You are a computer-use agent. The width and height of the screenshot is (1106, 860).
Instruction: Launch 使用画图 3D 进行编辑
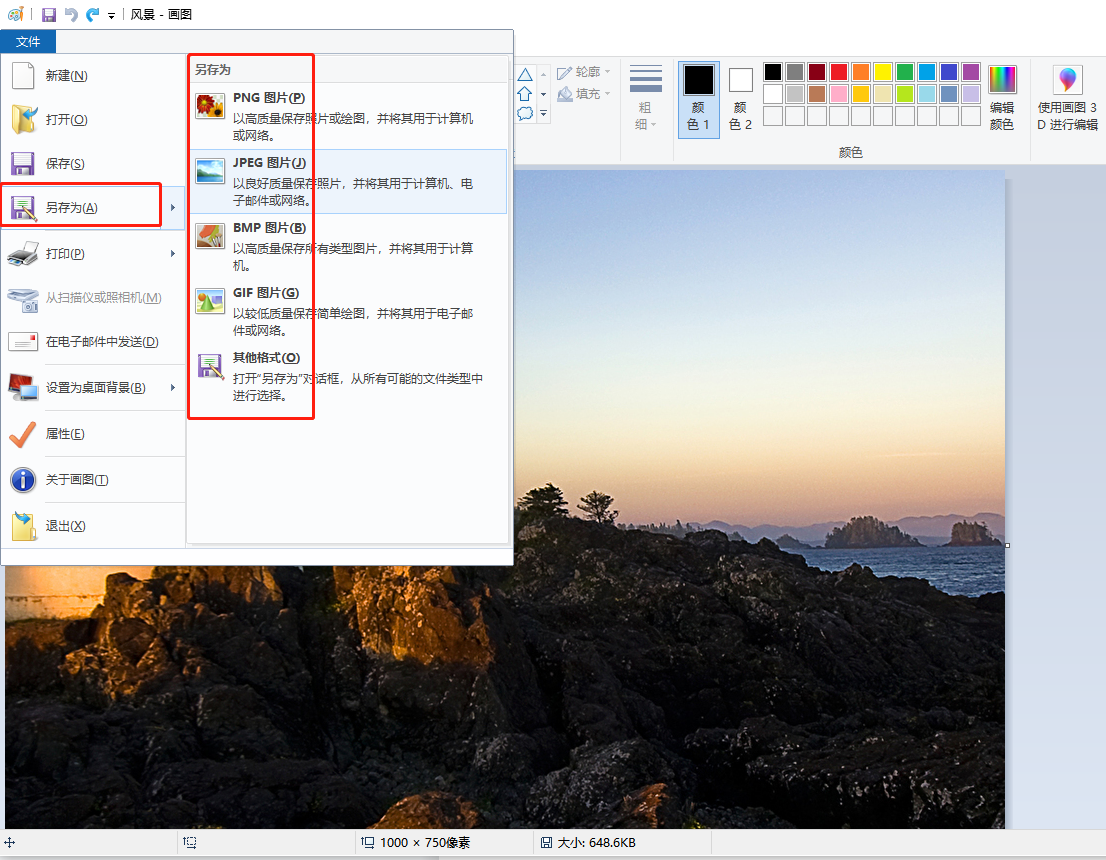coord(1067,98)
